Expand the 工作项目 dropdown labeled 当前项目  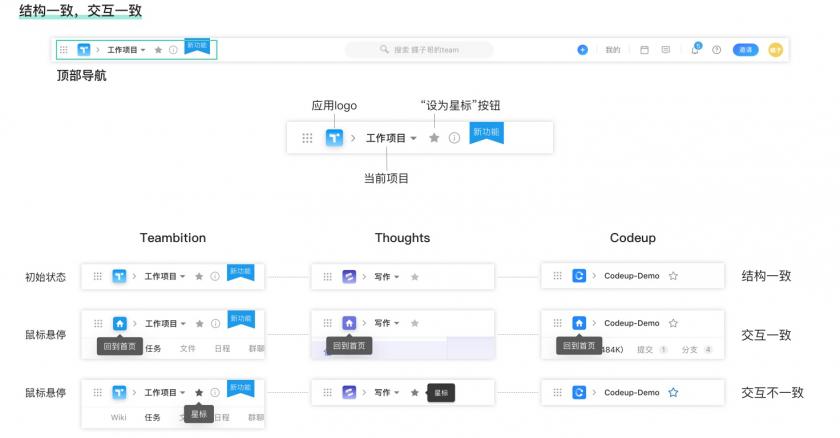tap(391, 138)
